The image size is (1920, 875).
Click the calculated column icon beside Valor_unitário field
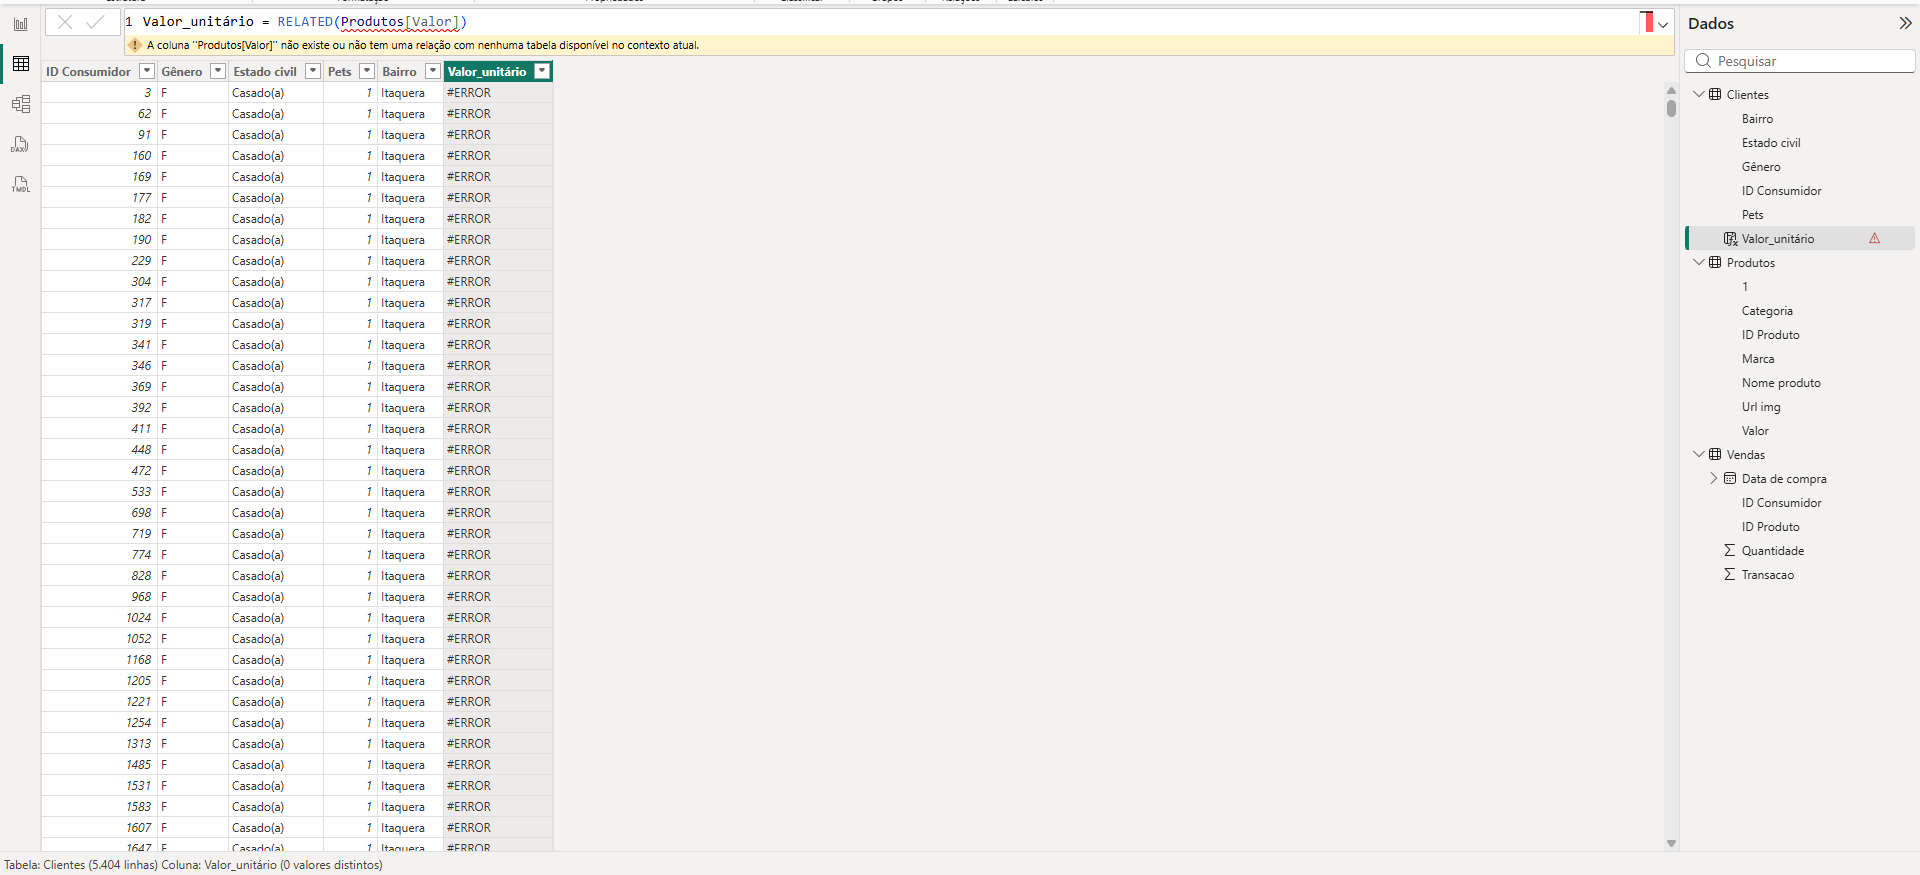[1730, 239]
